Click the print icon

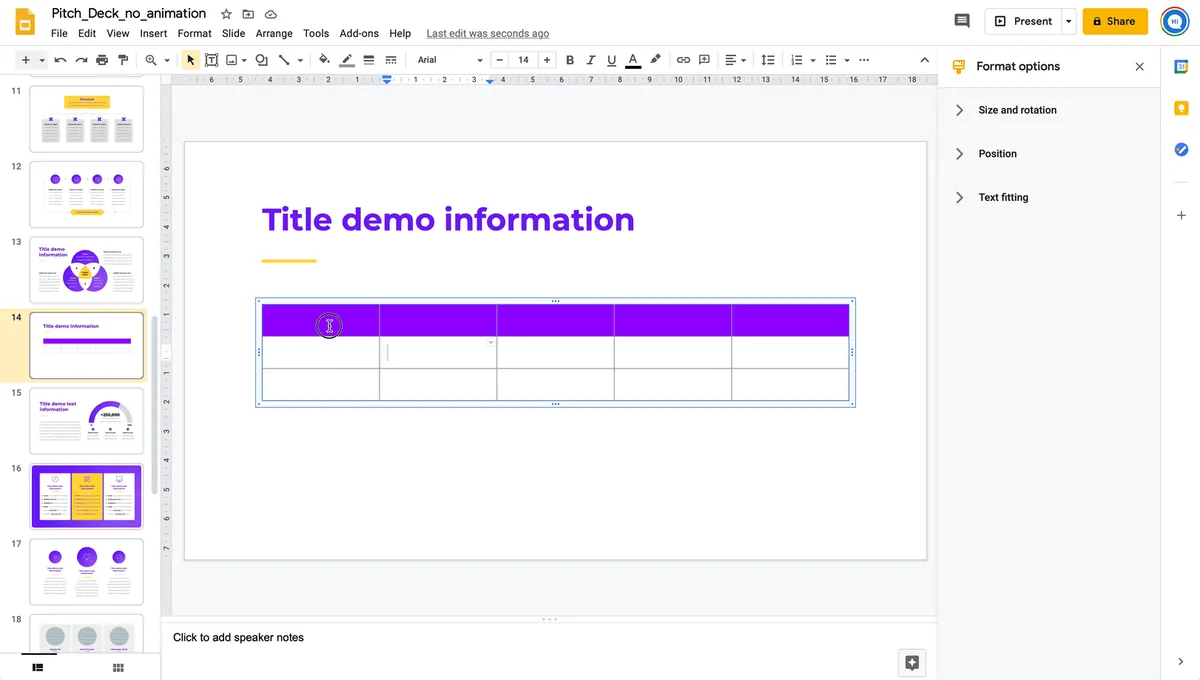point(102,60)
